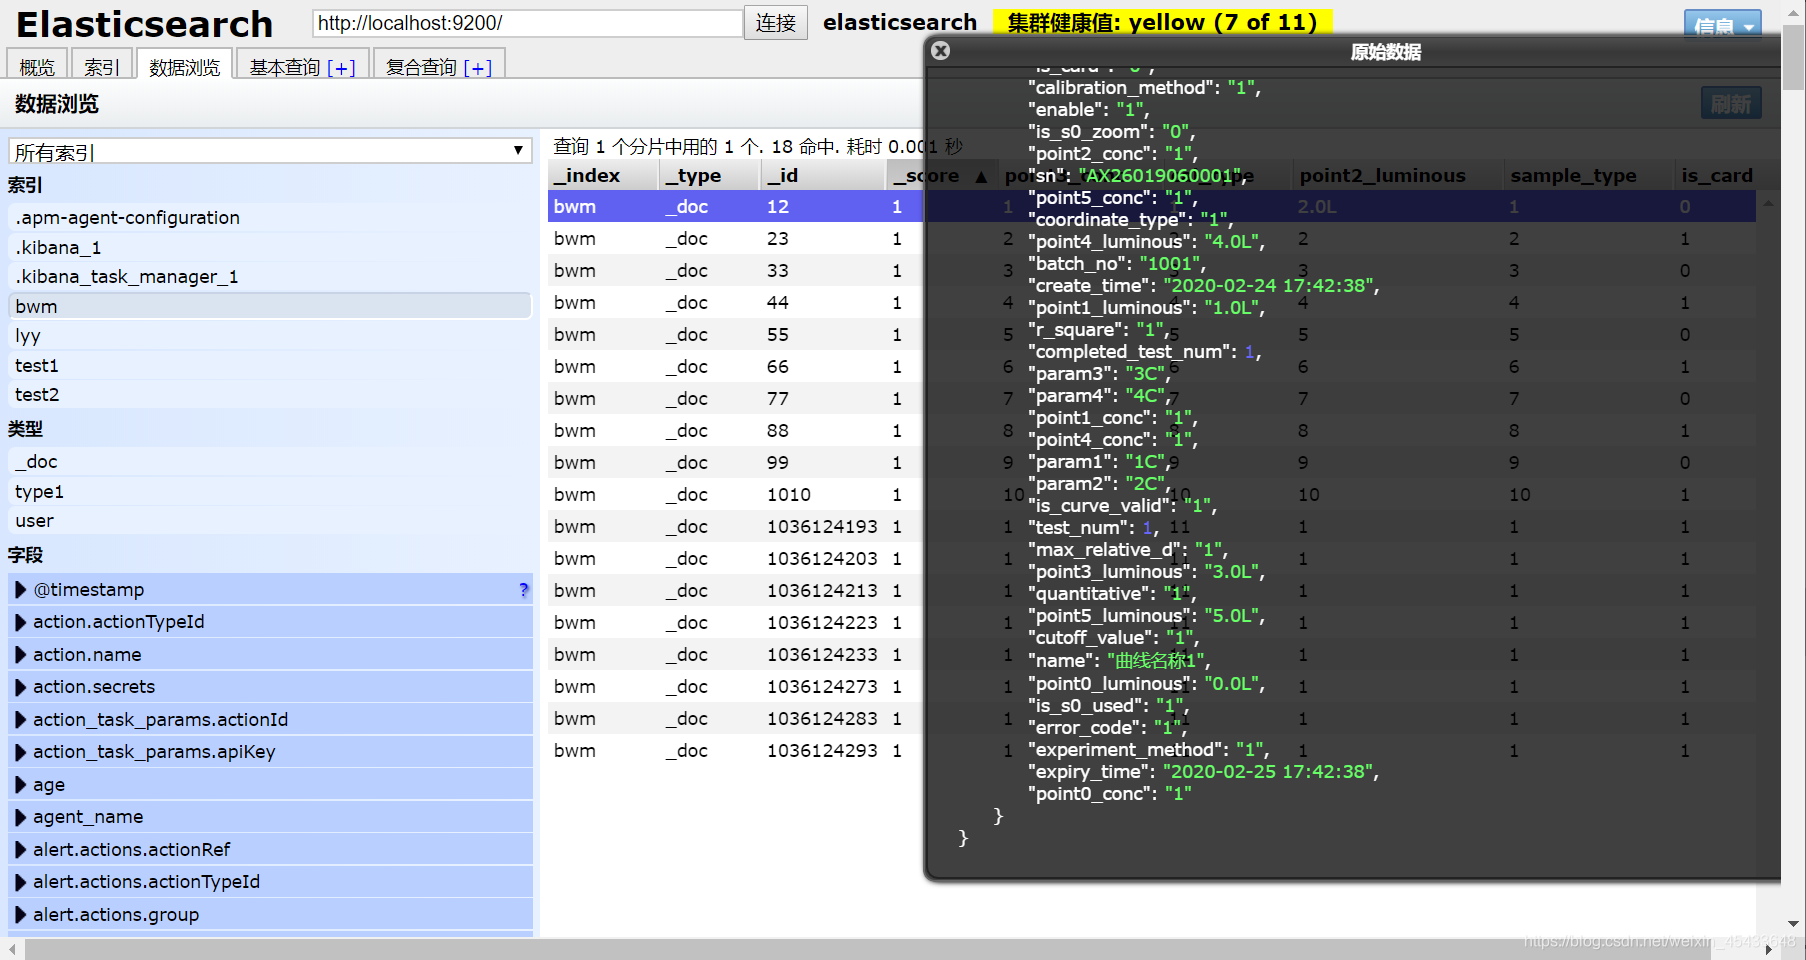Image resolution: width=1806 pixels, height=960 pixels.
Task: Select the lyy index
Action: pyautogui.click(x=270, y=336)
